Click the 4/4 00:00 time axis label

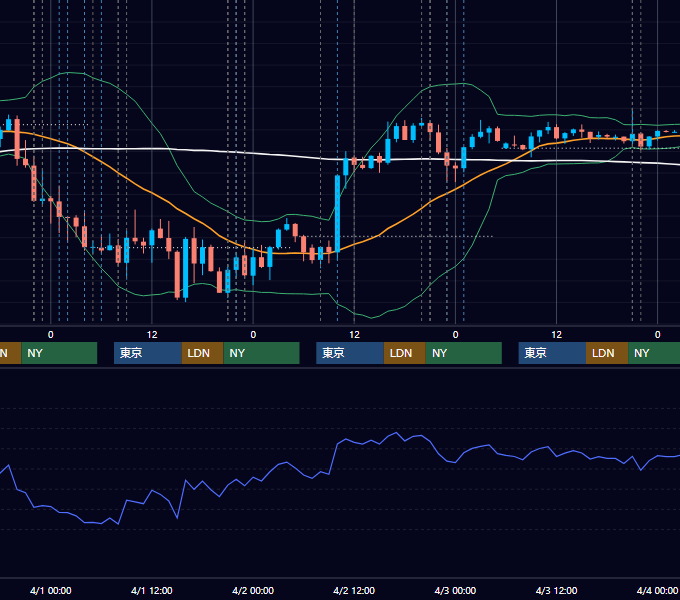pos(657,590)
